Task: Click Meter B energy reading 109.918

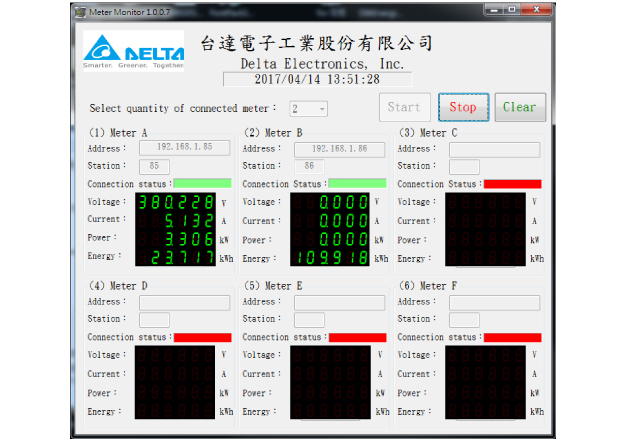Action: (x=332, y=258)
